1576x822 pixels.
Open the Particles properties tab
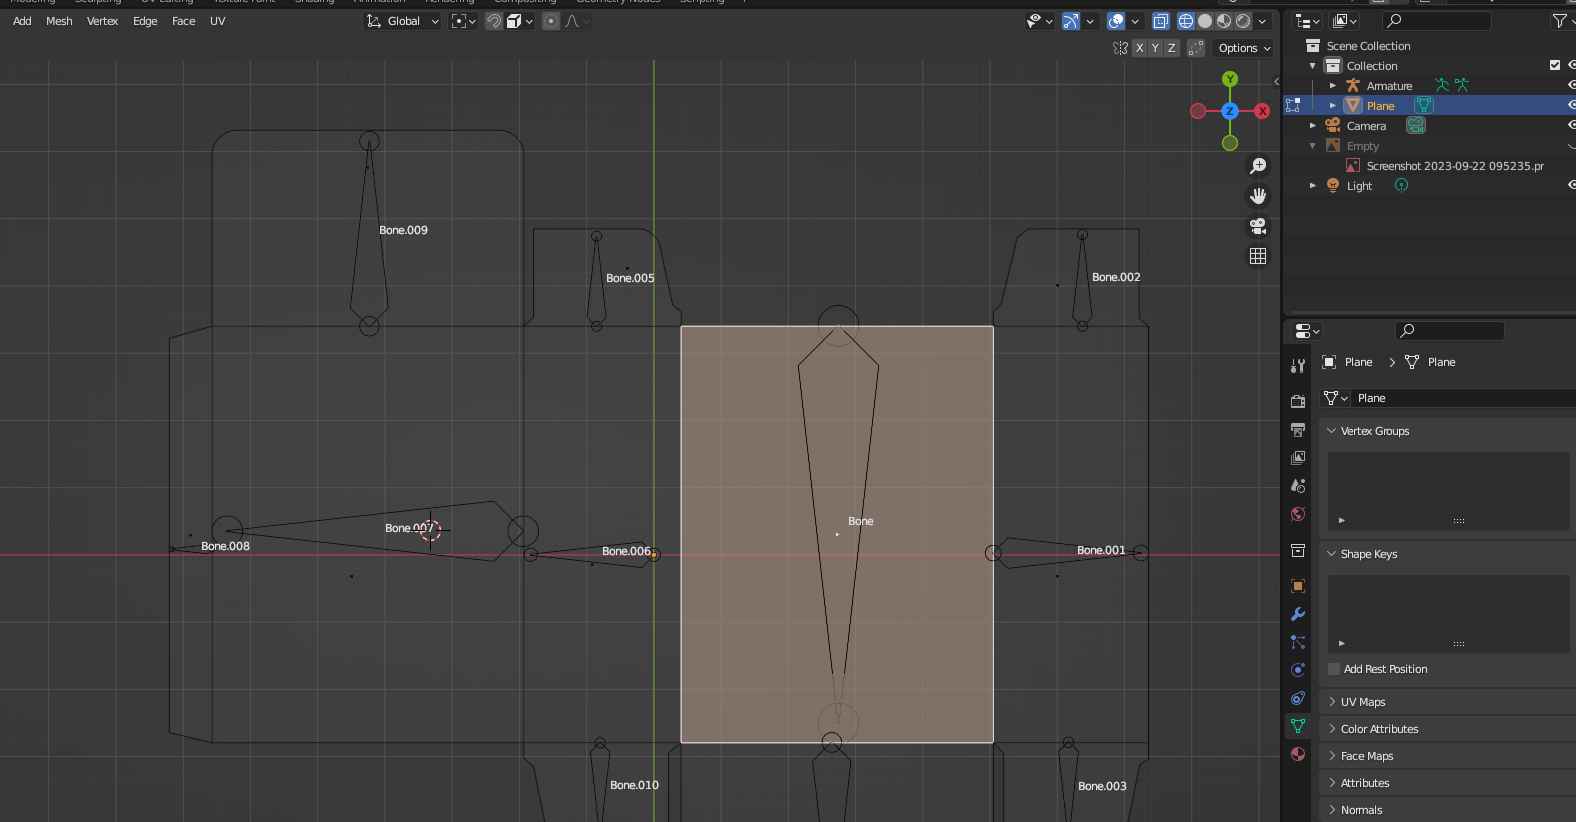click(1298, 642)
